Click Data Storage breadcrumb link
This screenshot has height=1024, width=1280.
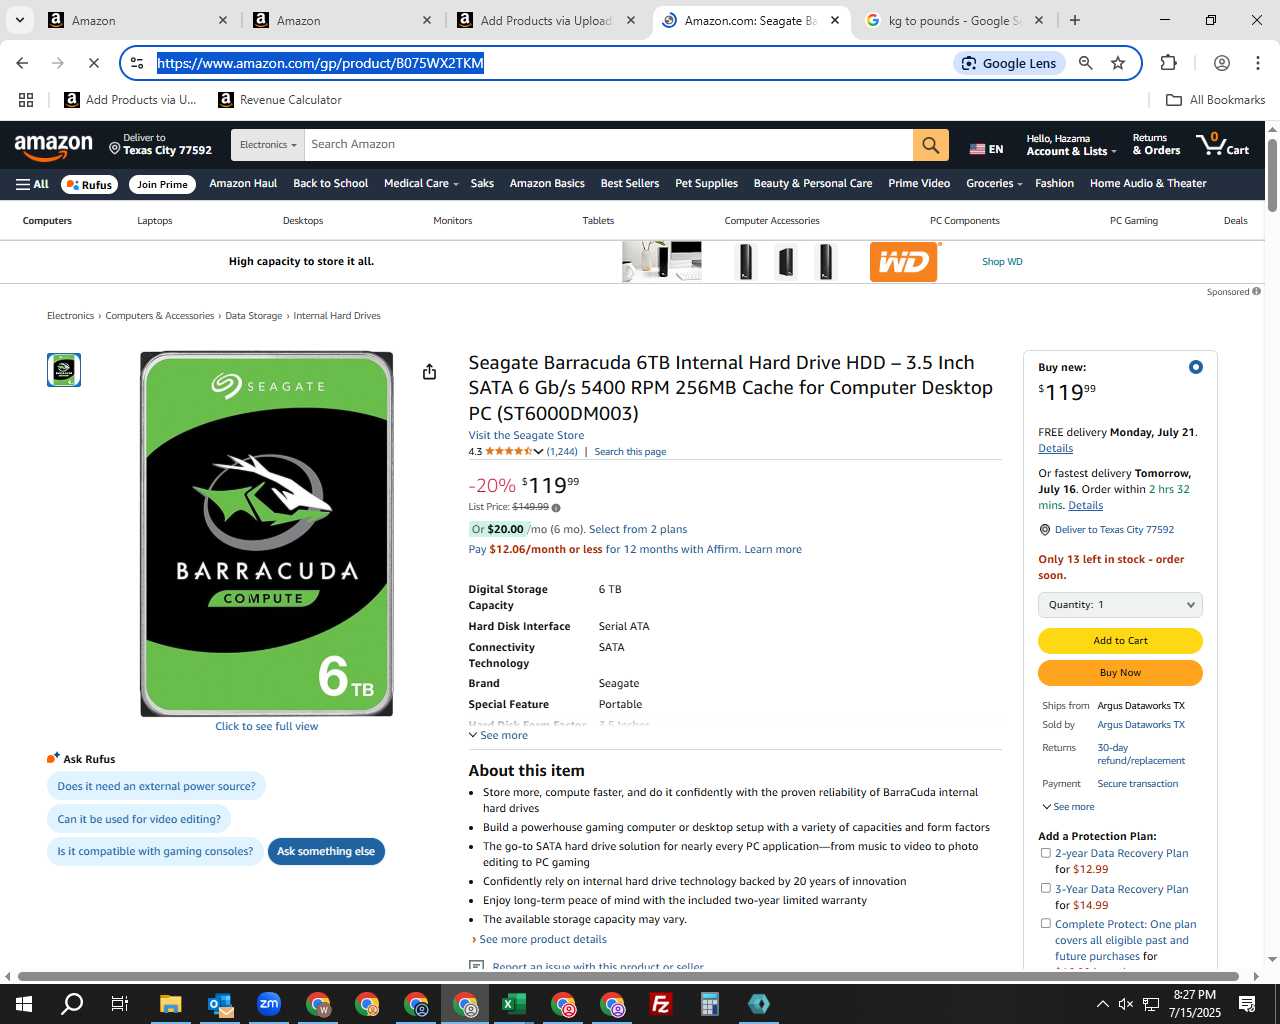pos(253,316)
